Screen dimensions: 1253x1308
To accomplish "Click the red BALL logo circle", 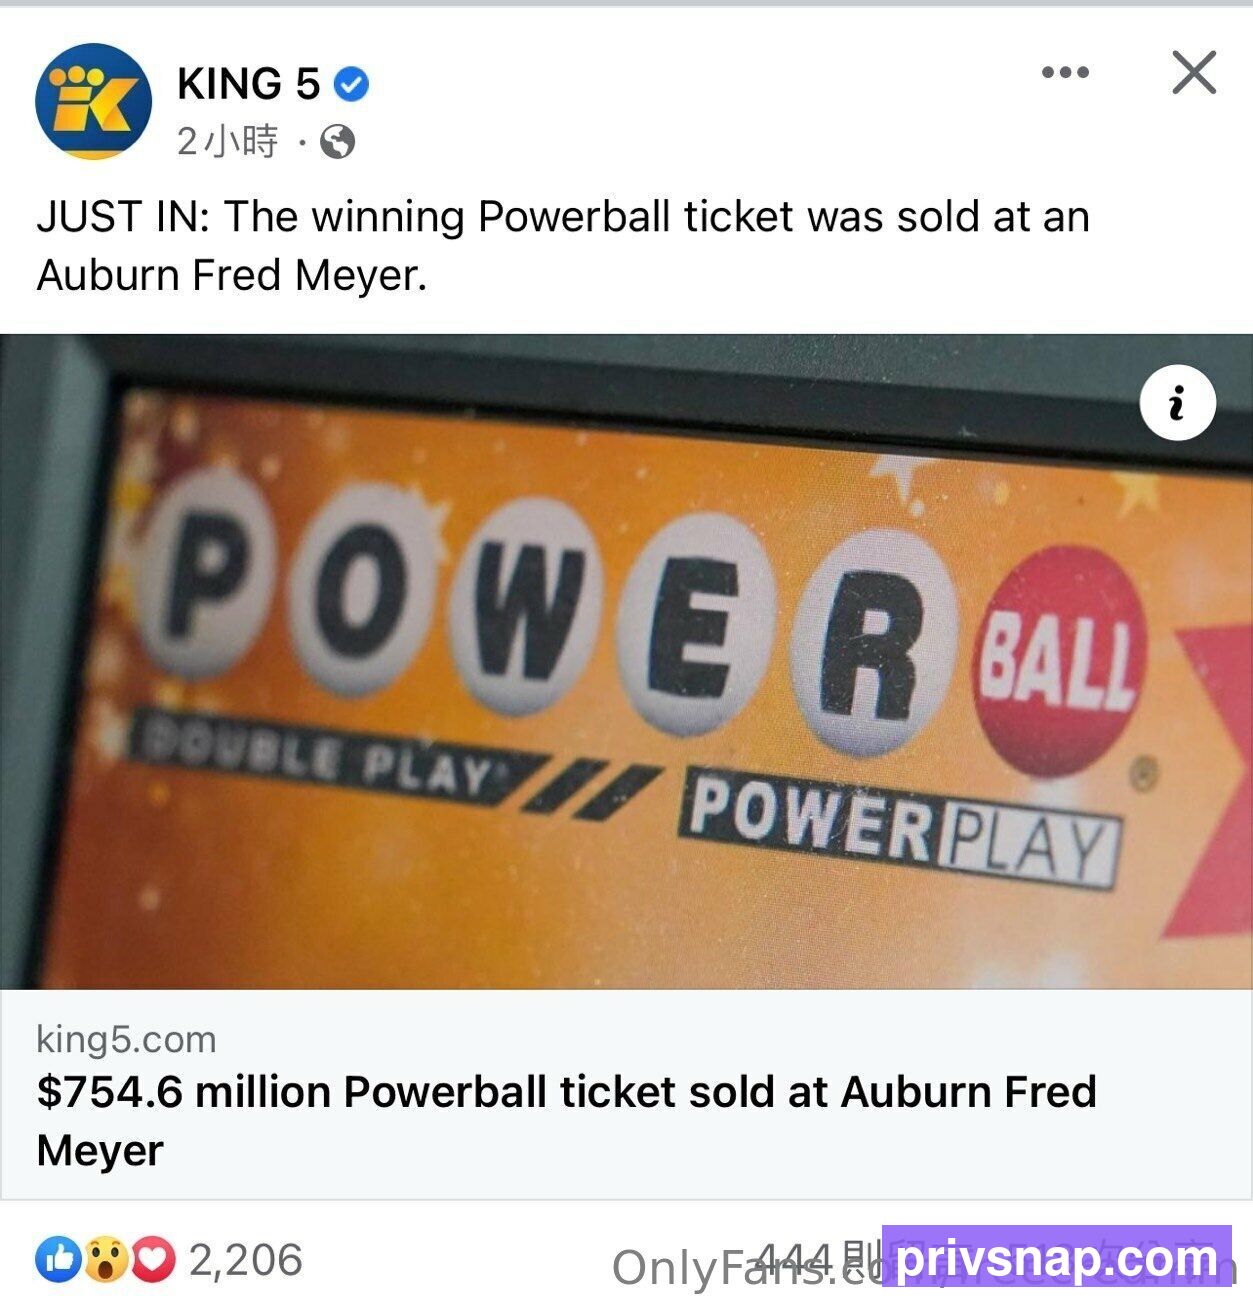I will pyautogui.click(x=1058, y=661).
